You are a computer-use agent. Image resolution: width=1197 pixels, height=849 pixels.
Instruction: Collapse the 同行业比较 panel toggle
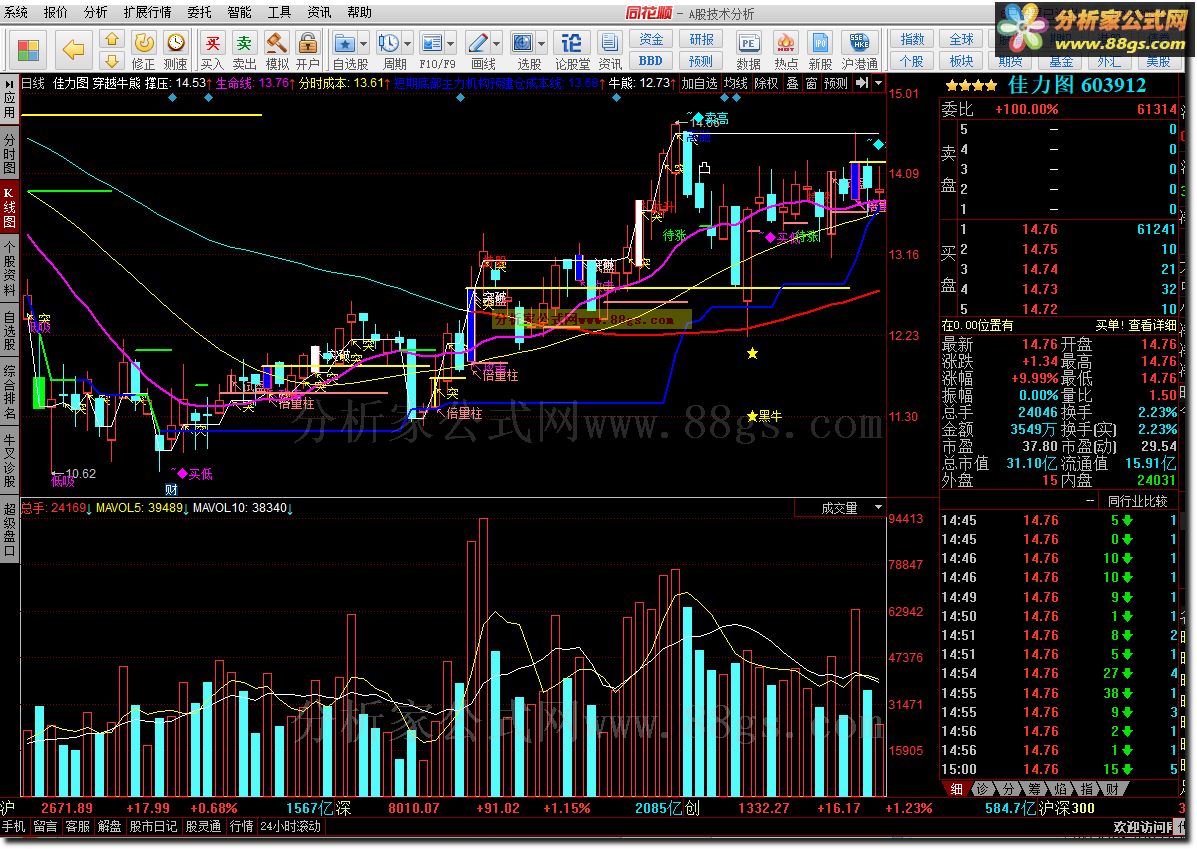1090,501
